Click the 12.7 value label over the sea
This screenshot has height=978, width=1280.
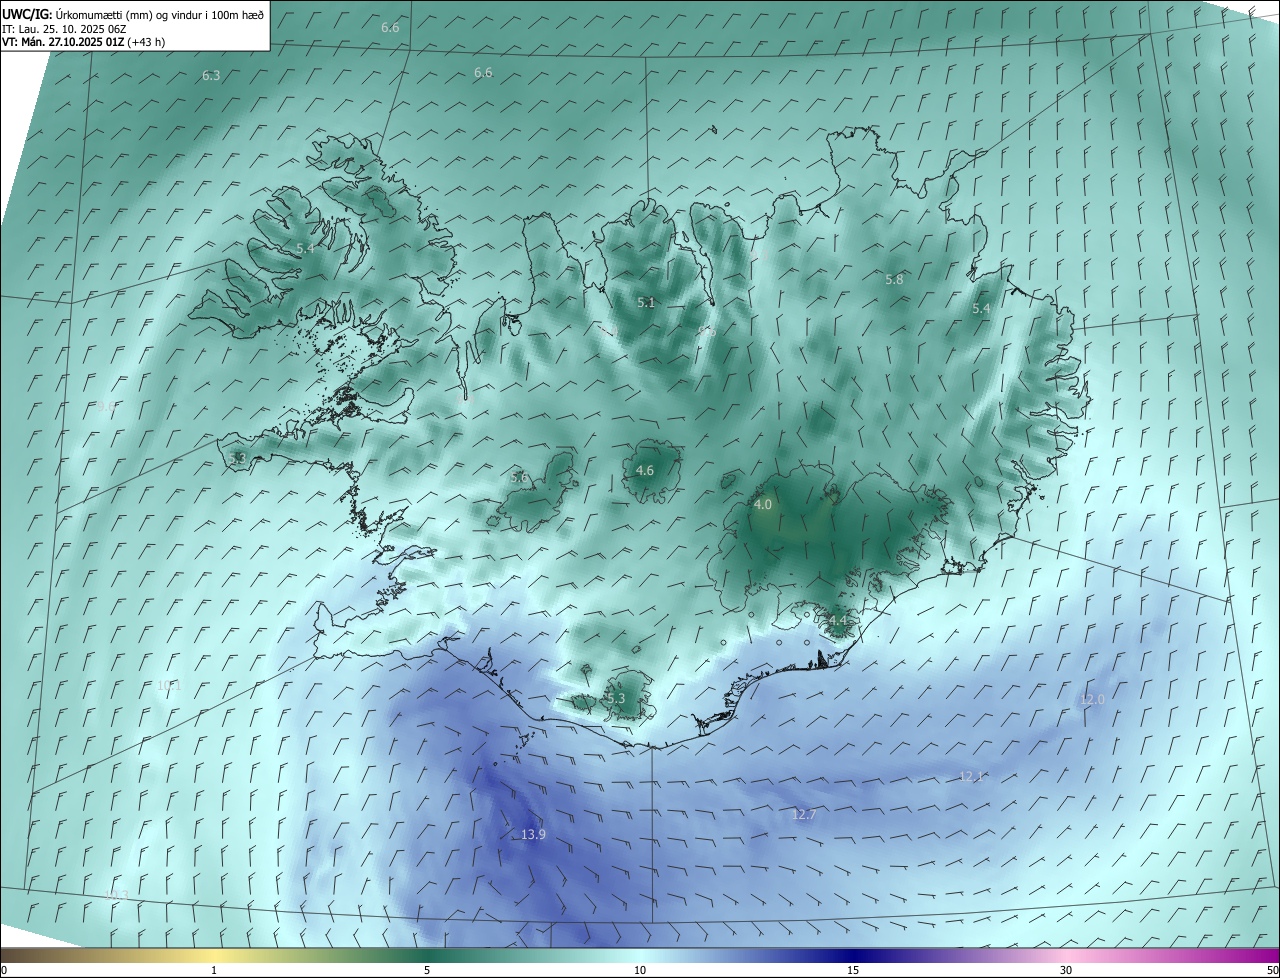coord(804,815)
